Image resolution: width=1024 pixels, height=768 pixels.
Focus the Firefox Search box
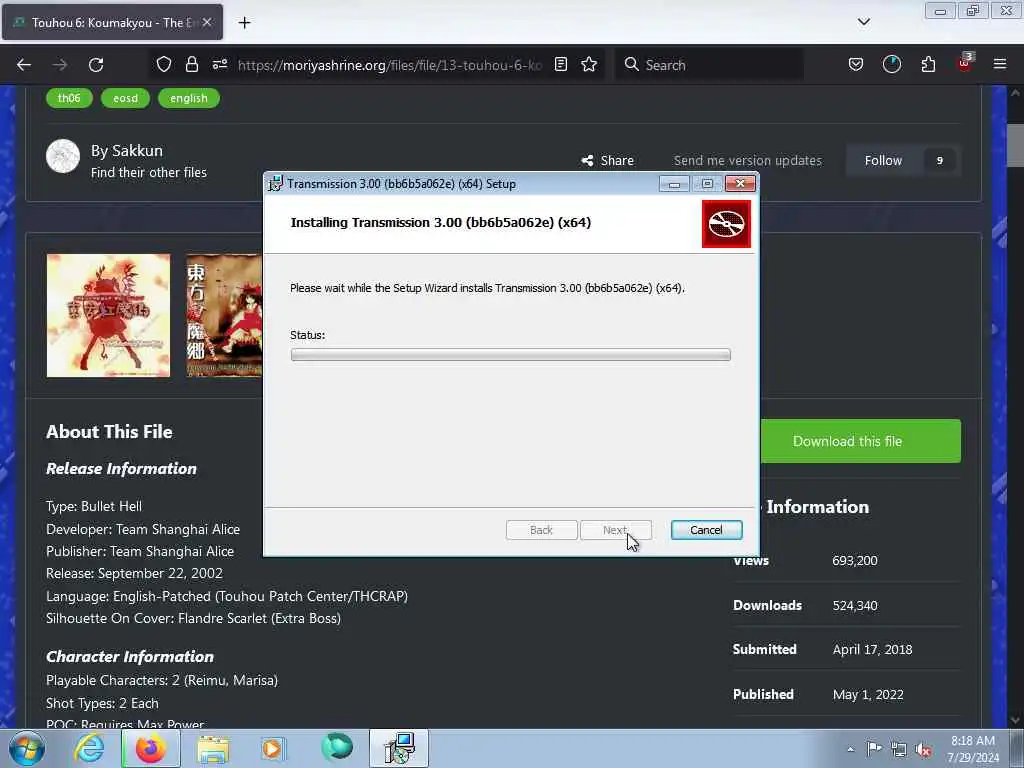point(709,65)
